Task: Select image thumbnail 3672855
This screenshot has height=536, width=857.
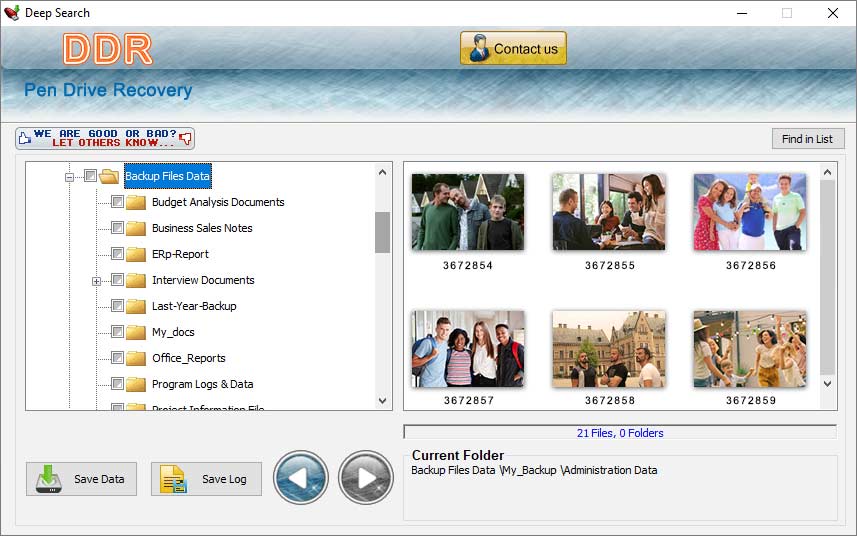Action: pos(609,212)
